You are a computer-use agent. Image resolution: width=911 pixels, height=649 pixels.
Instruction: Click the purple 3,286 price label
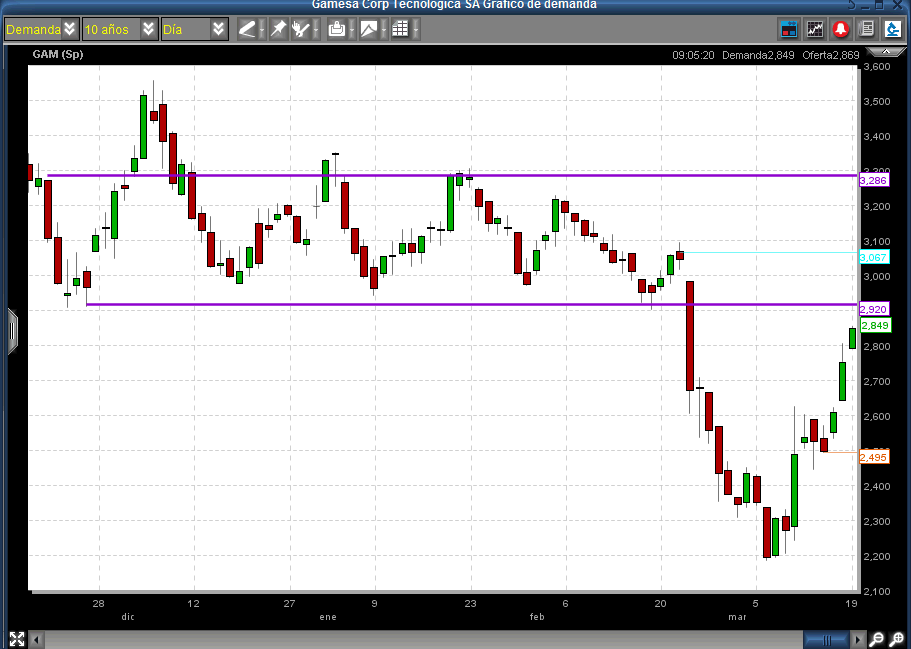click(874, 181)
